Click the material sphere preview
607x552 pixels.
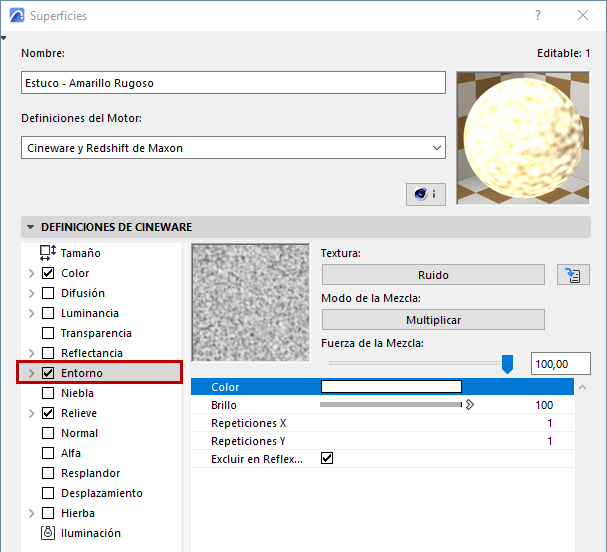pyautogui.click(x=523, y=138)
